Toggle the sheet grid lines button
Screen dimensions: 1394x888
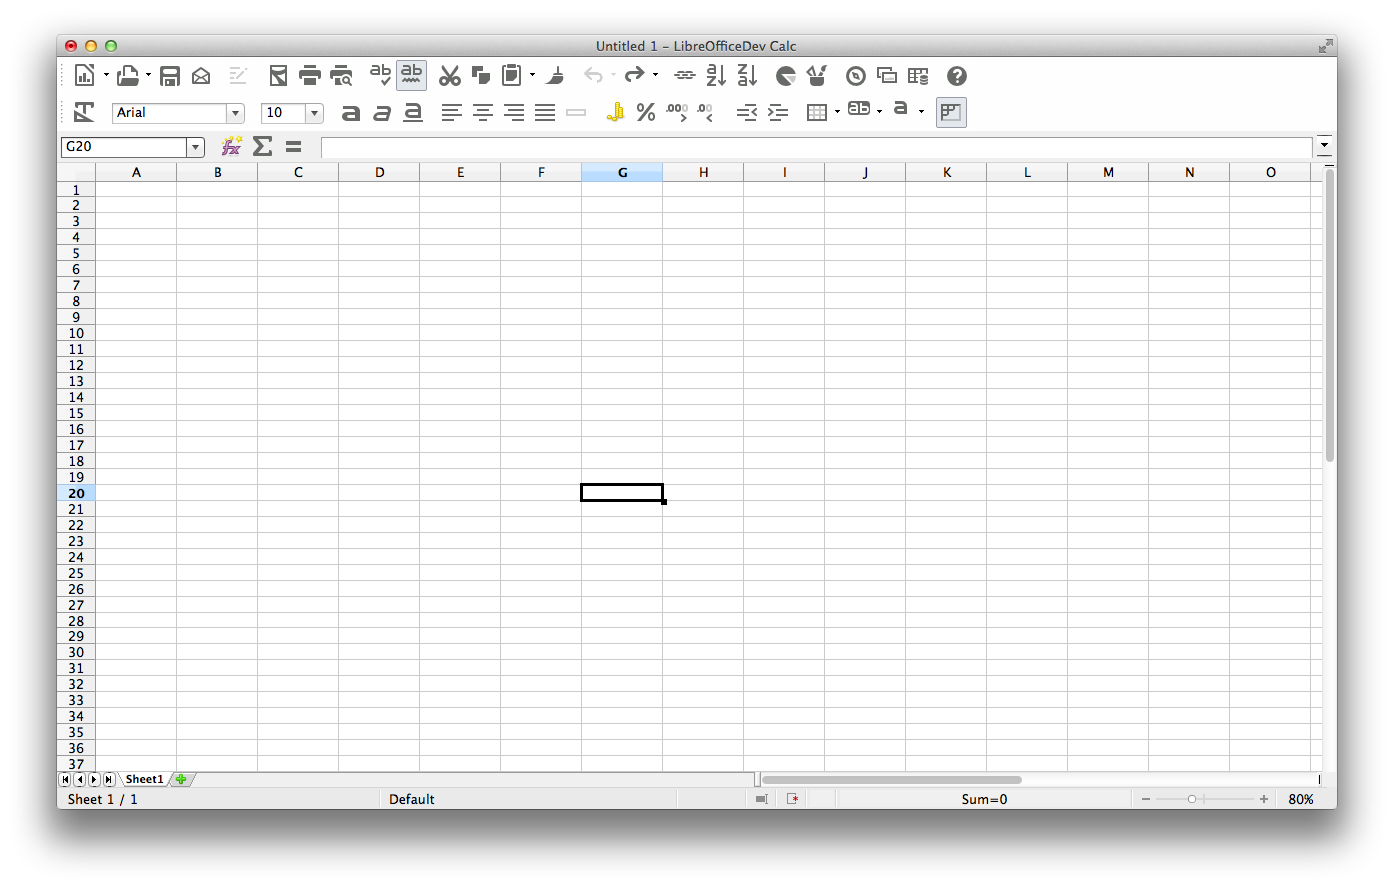click(951, 113)
